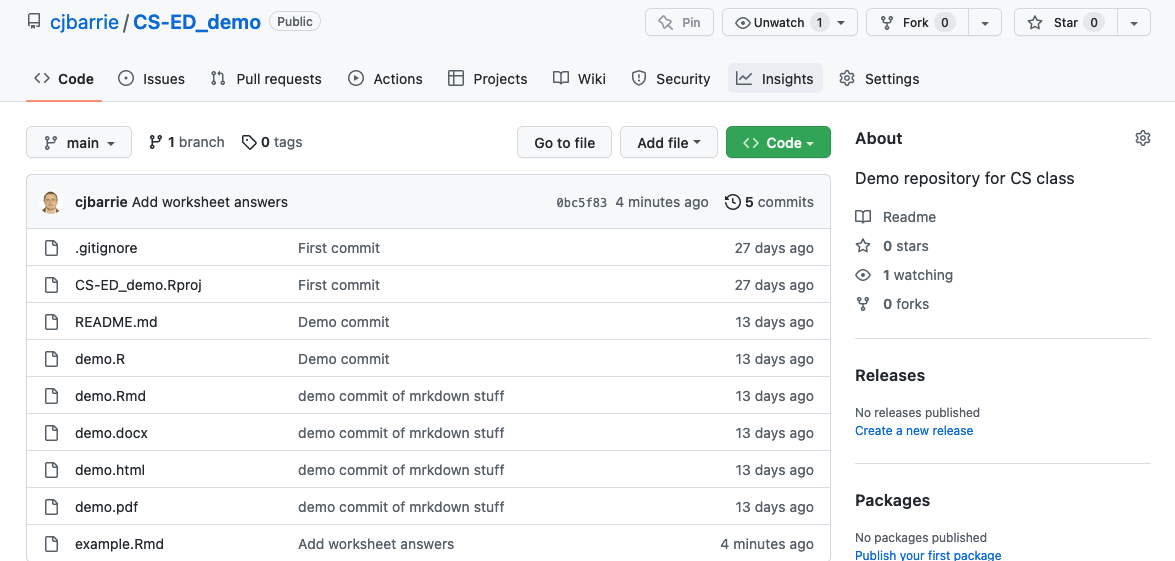Image resolution: width=1175 pixels, height=561 pixels.
Task: Switch to the Actions tab
Action: click(x=385, y=79)
